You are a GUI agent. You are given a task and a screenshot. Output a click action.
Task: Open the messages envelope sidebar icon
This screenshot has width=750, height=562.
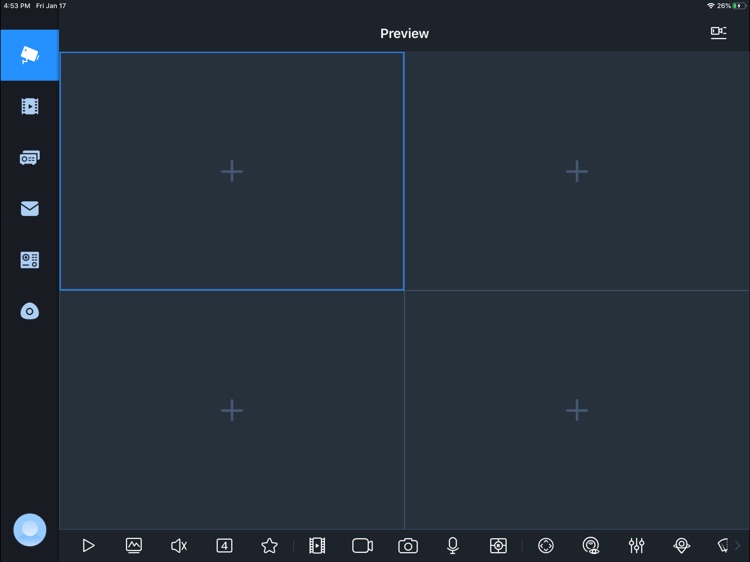(30, 209)
